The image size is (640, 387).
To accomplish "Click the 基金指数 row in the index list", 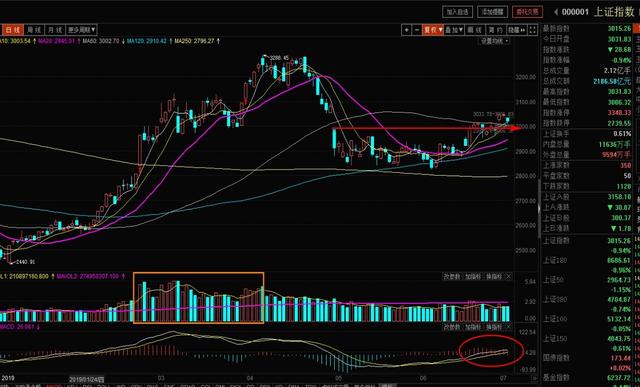I will (x=587, y=378).
